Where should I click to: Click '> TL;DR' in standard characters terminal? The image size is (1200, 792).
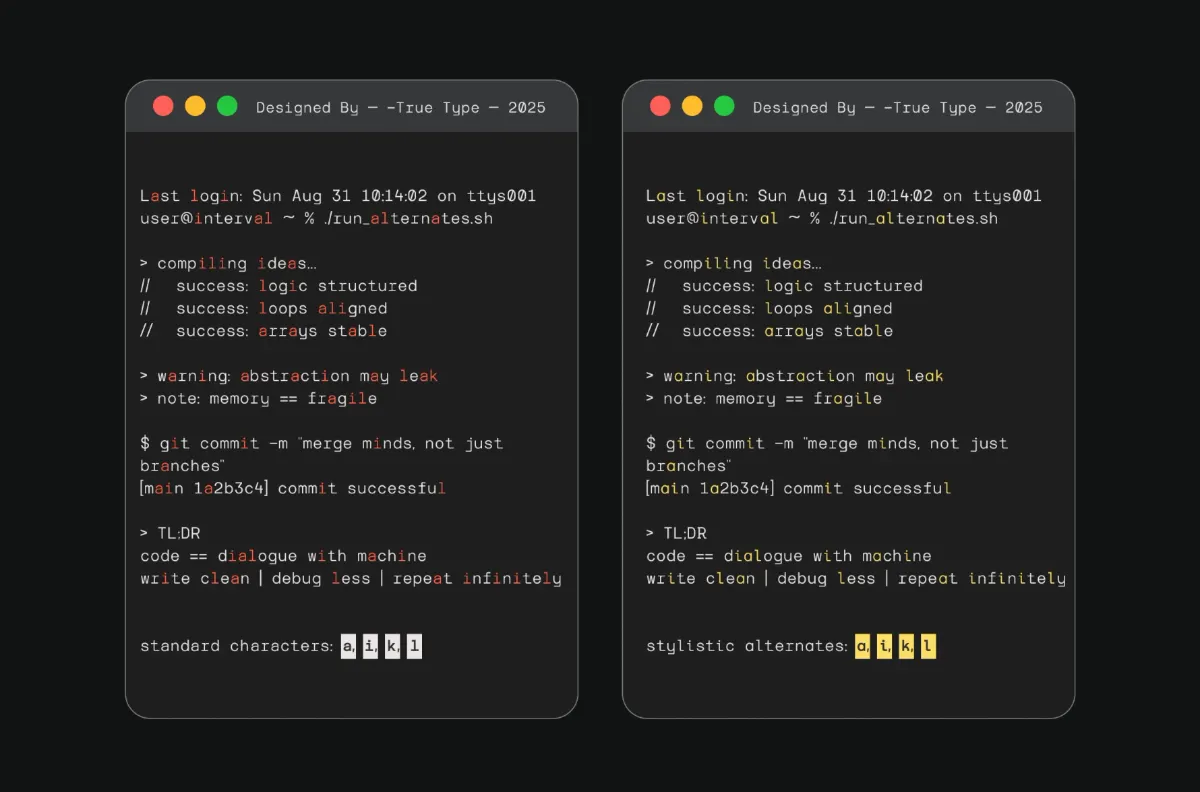[170, 534]
